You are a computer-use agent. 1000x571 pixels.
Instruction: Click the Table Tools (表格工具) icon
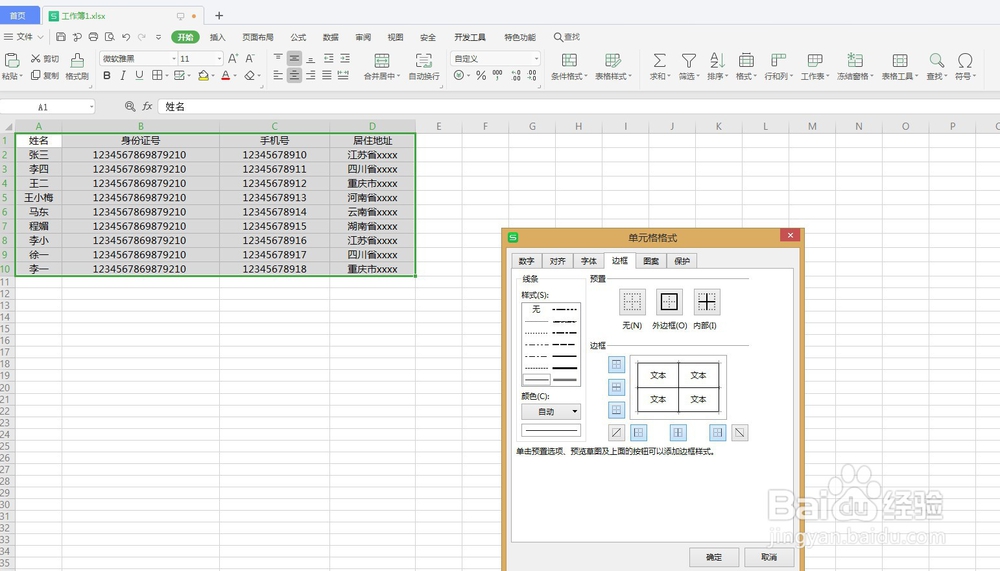(x=900, y=61)
